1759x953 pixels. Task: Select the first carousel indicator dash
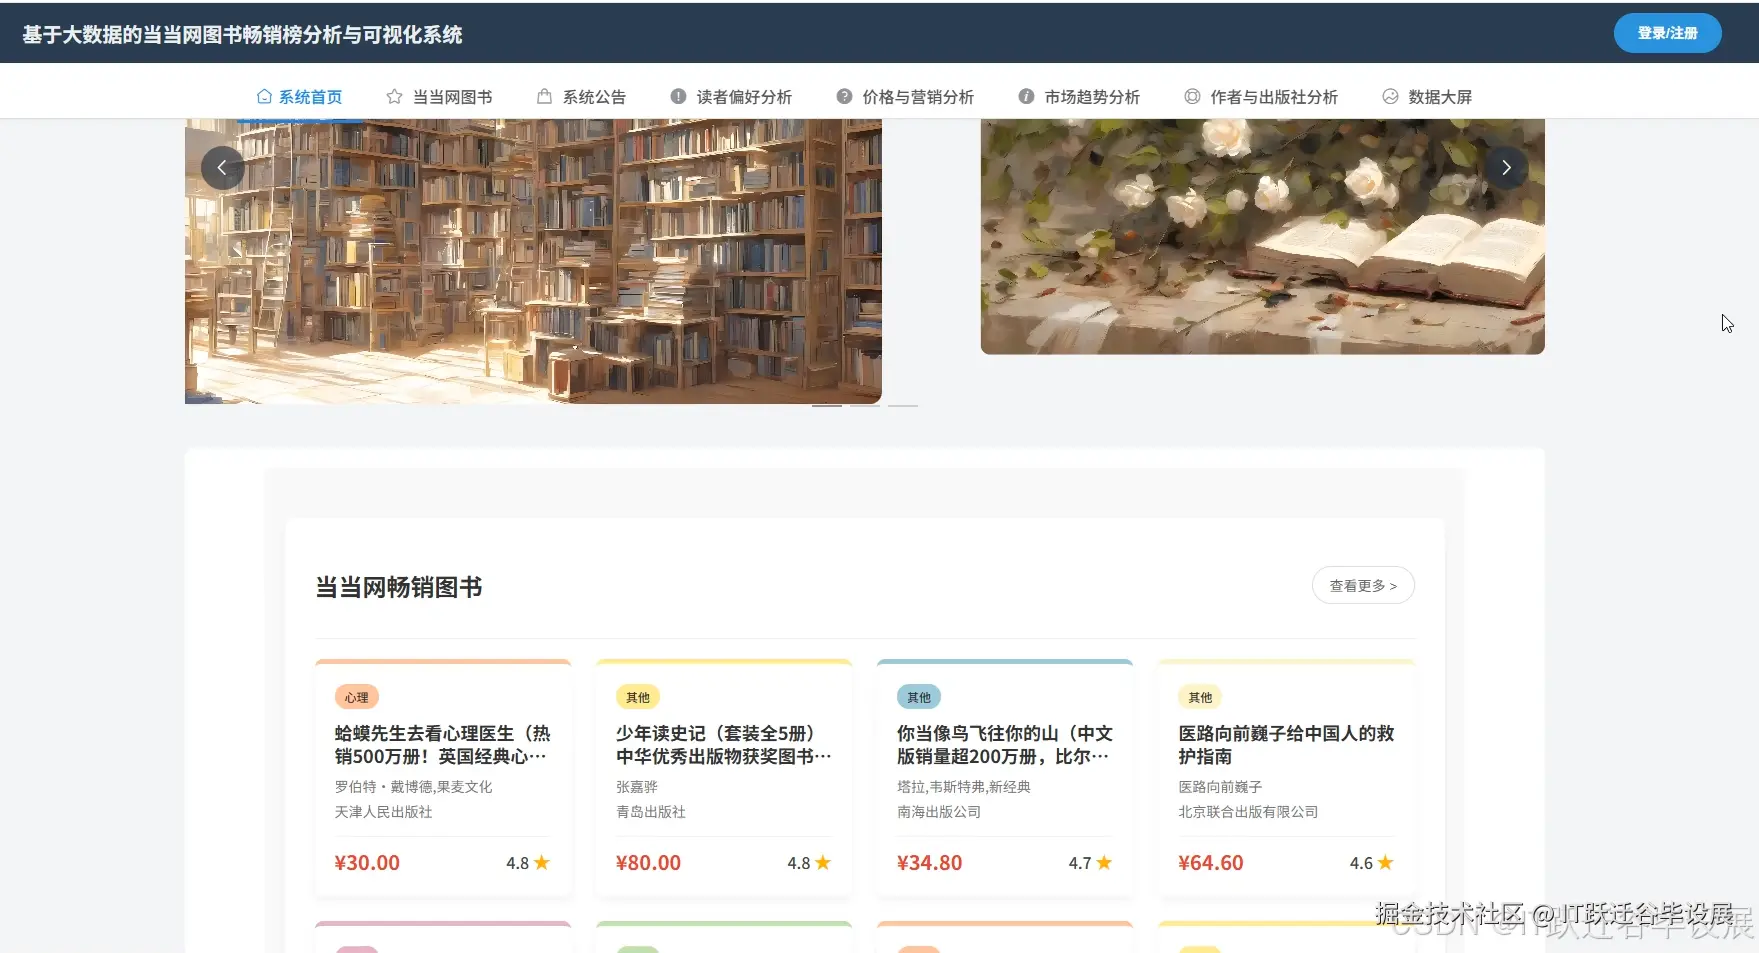point(827,406)
